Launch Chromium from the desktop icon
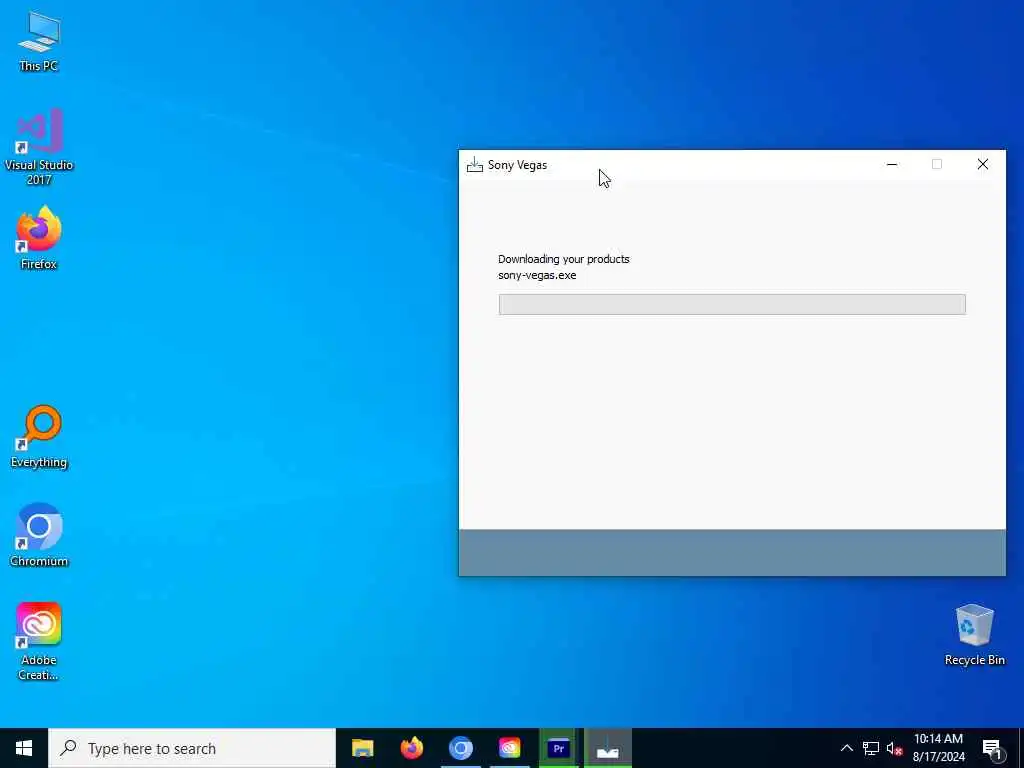 39,535
